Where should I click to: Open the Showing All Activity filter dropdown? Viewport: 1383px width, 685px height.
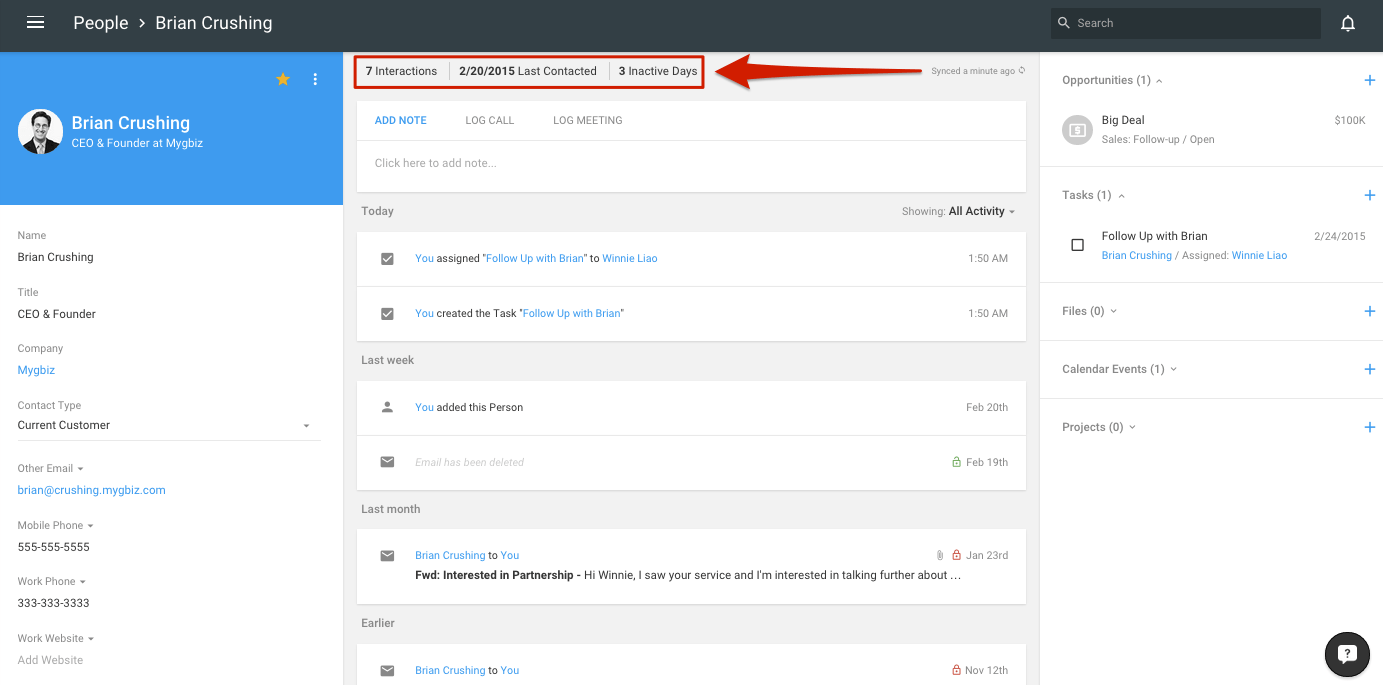(x=979, y=211)
